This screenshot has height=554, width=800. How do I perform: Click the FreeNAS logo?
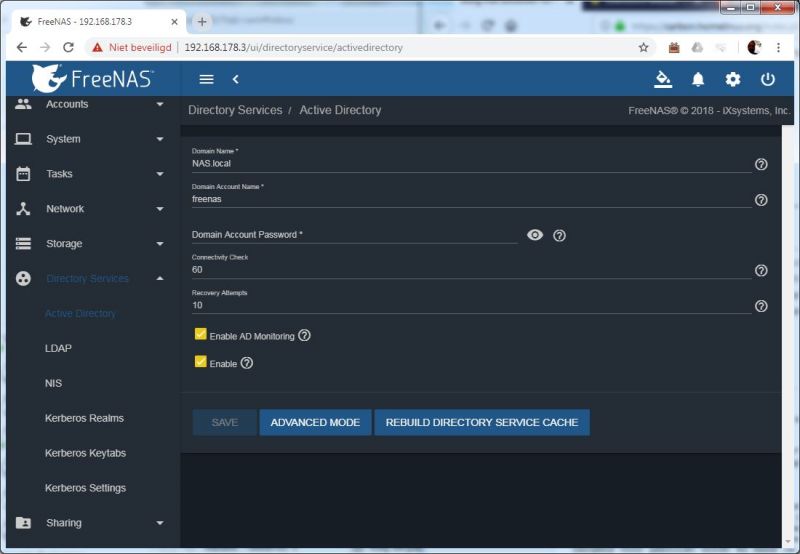click(92, 79)
